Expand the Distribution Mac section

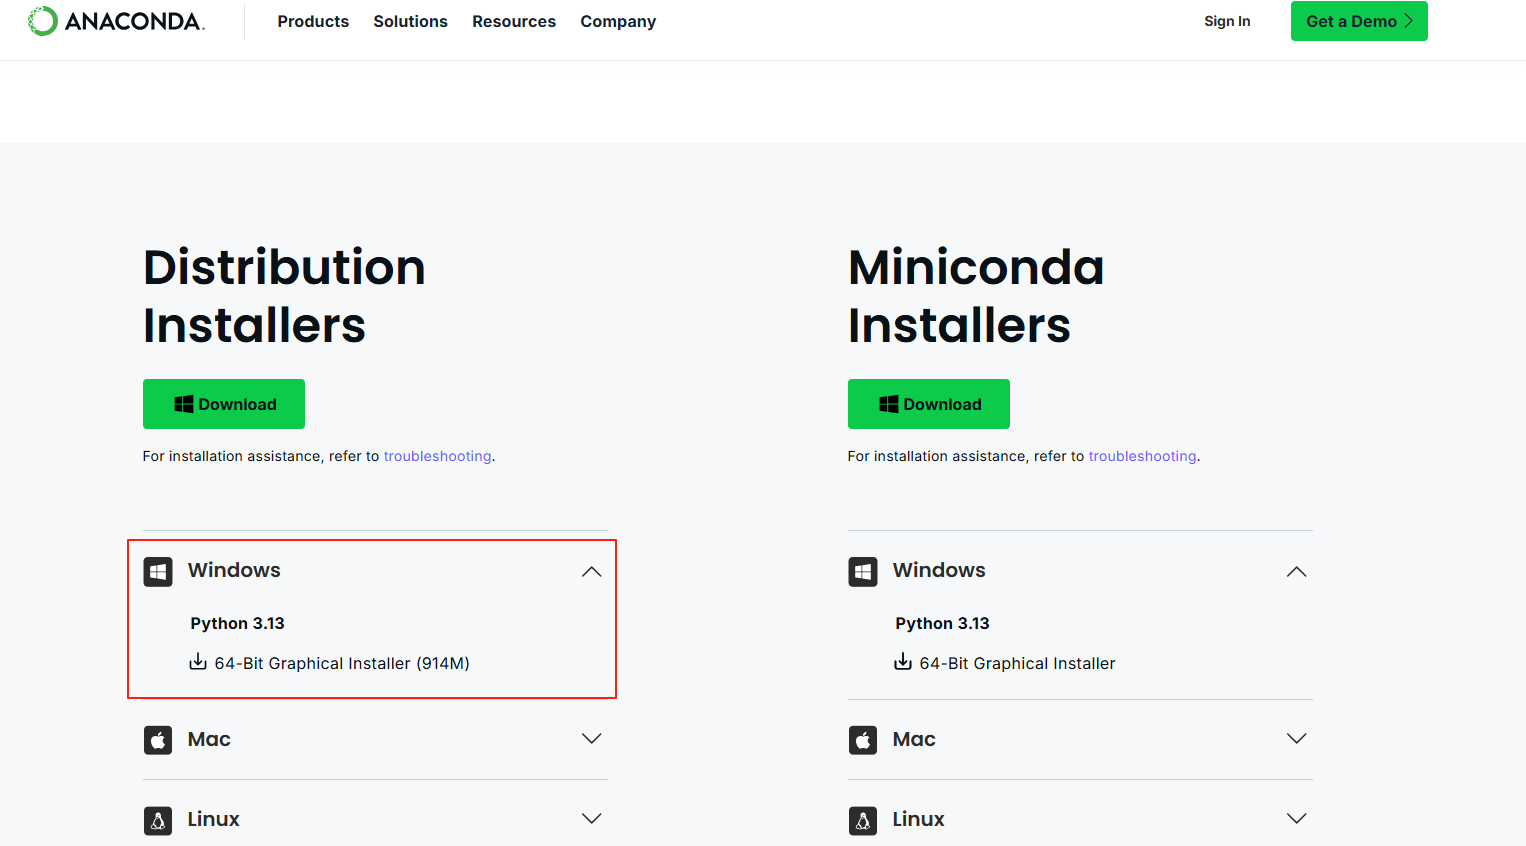coord(592,739)
